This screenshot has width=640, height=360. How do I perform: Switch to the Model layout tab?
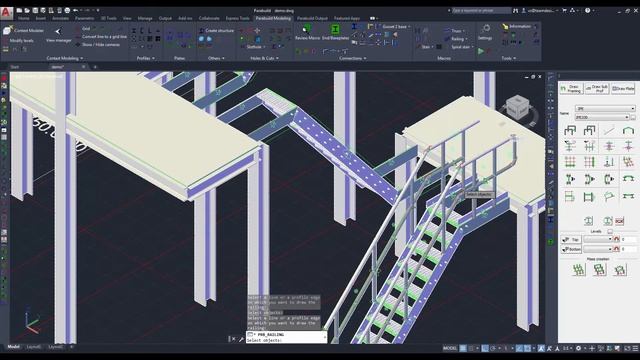click(x=13, y=347)
